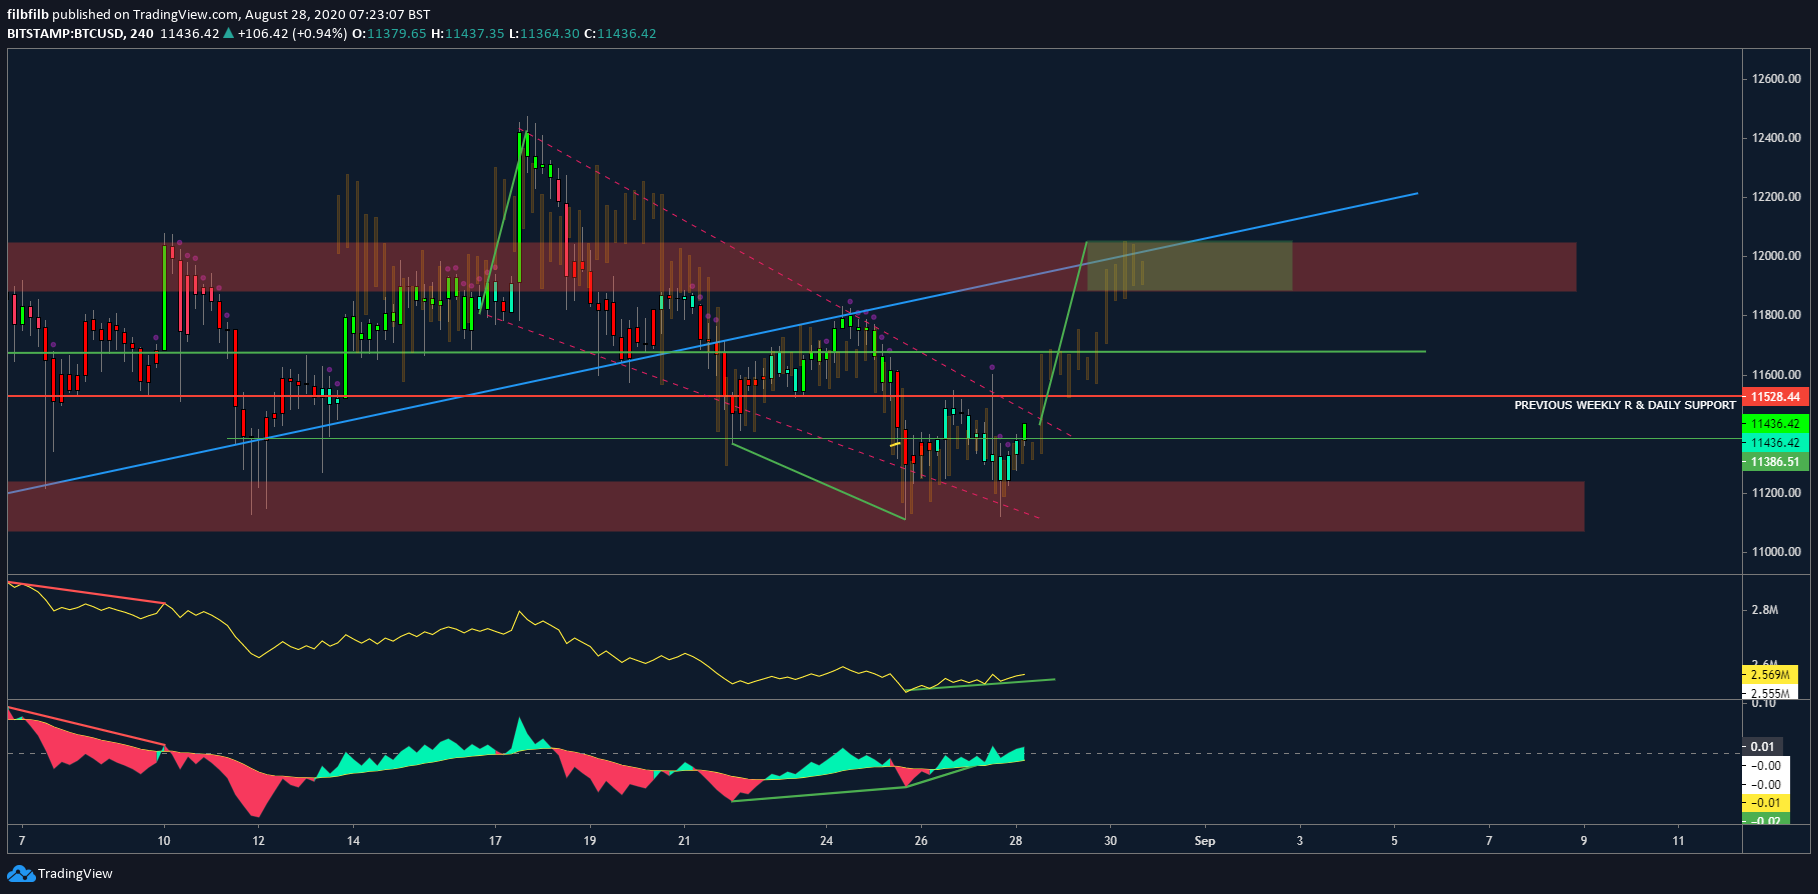Click the 2.8M volume axis label

pos(1765,610)
